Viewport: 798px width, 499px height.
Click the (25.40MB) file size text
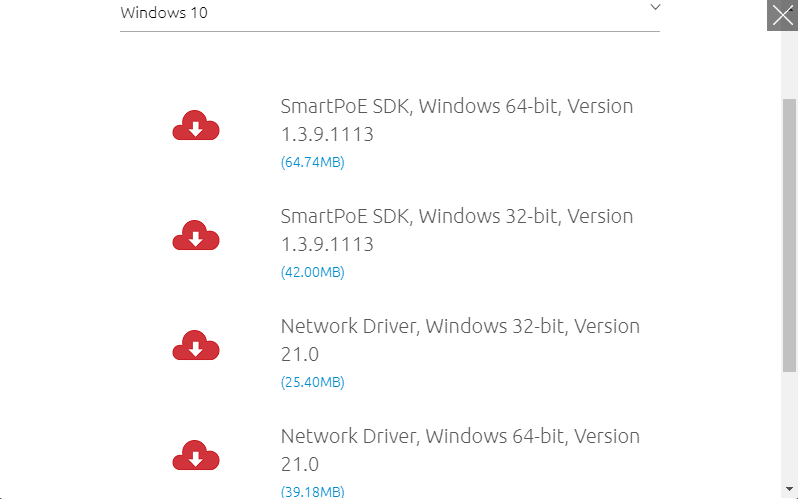pos(312,382)
